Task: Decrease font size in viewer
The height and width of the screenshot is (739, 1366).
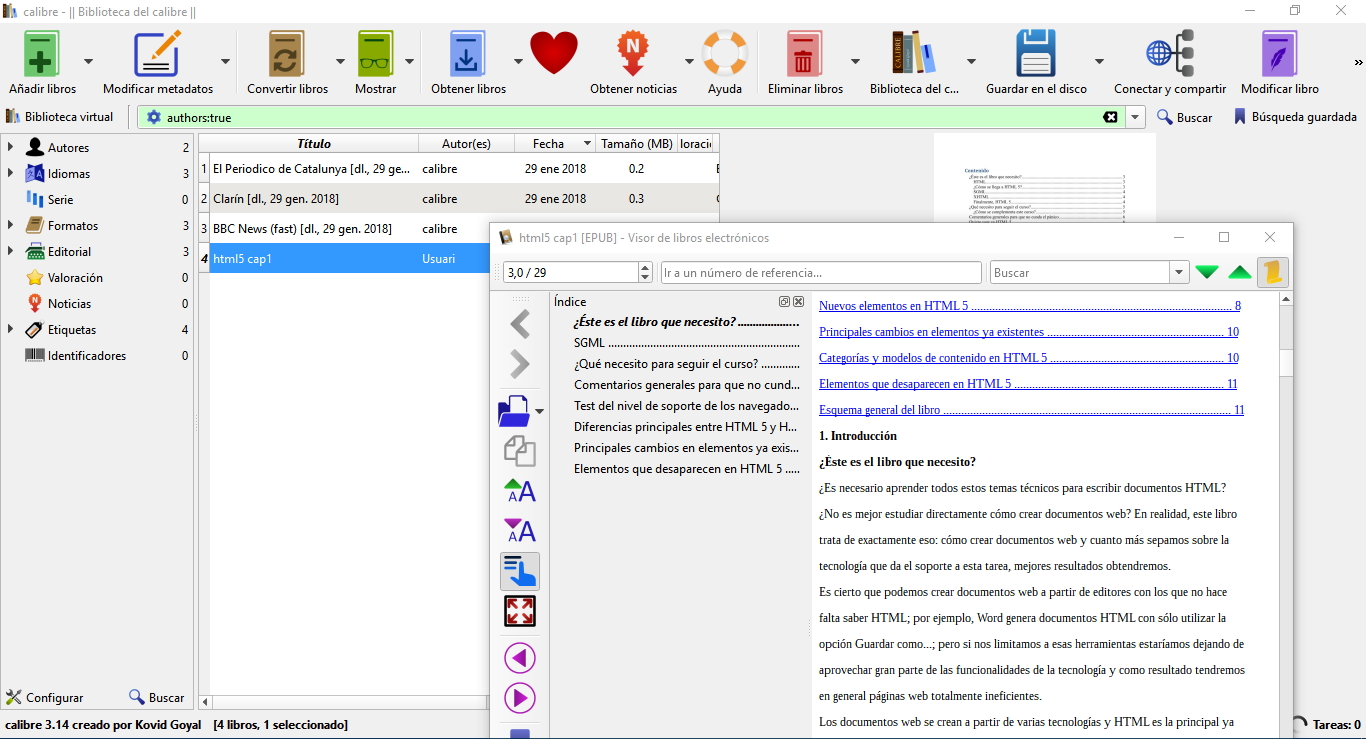Action: coord(520,530)
